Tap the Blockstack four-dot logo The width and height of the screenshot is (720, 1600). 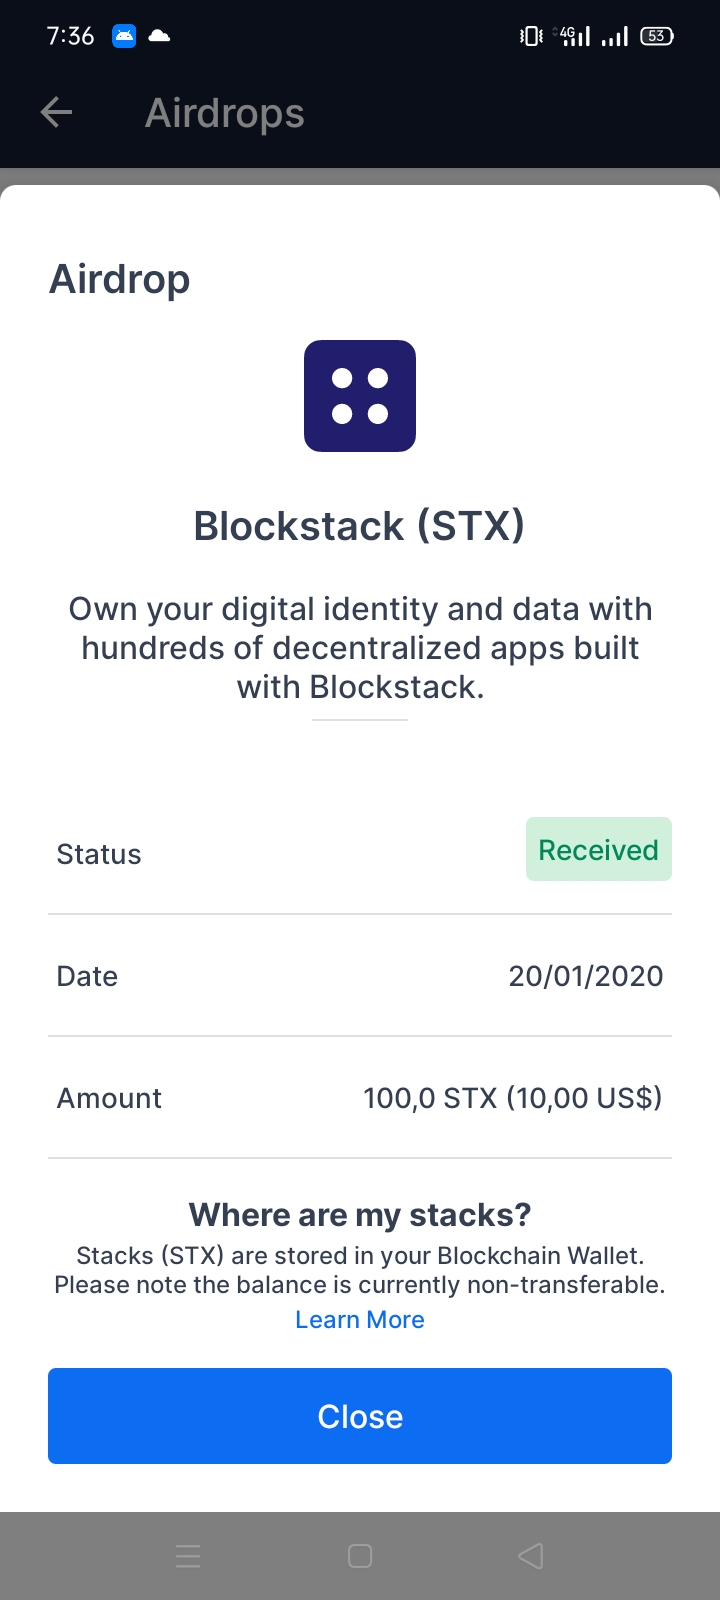(x=360, y=396)
